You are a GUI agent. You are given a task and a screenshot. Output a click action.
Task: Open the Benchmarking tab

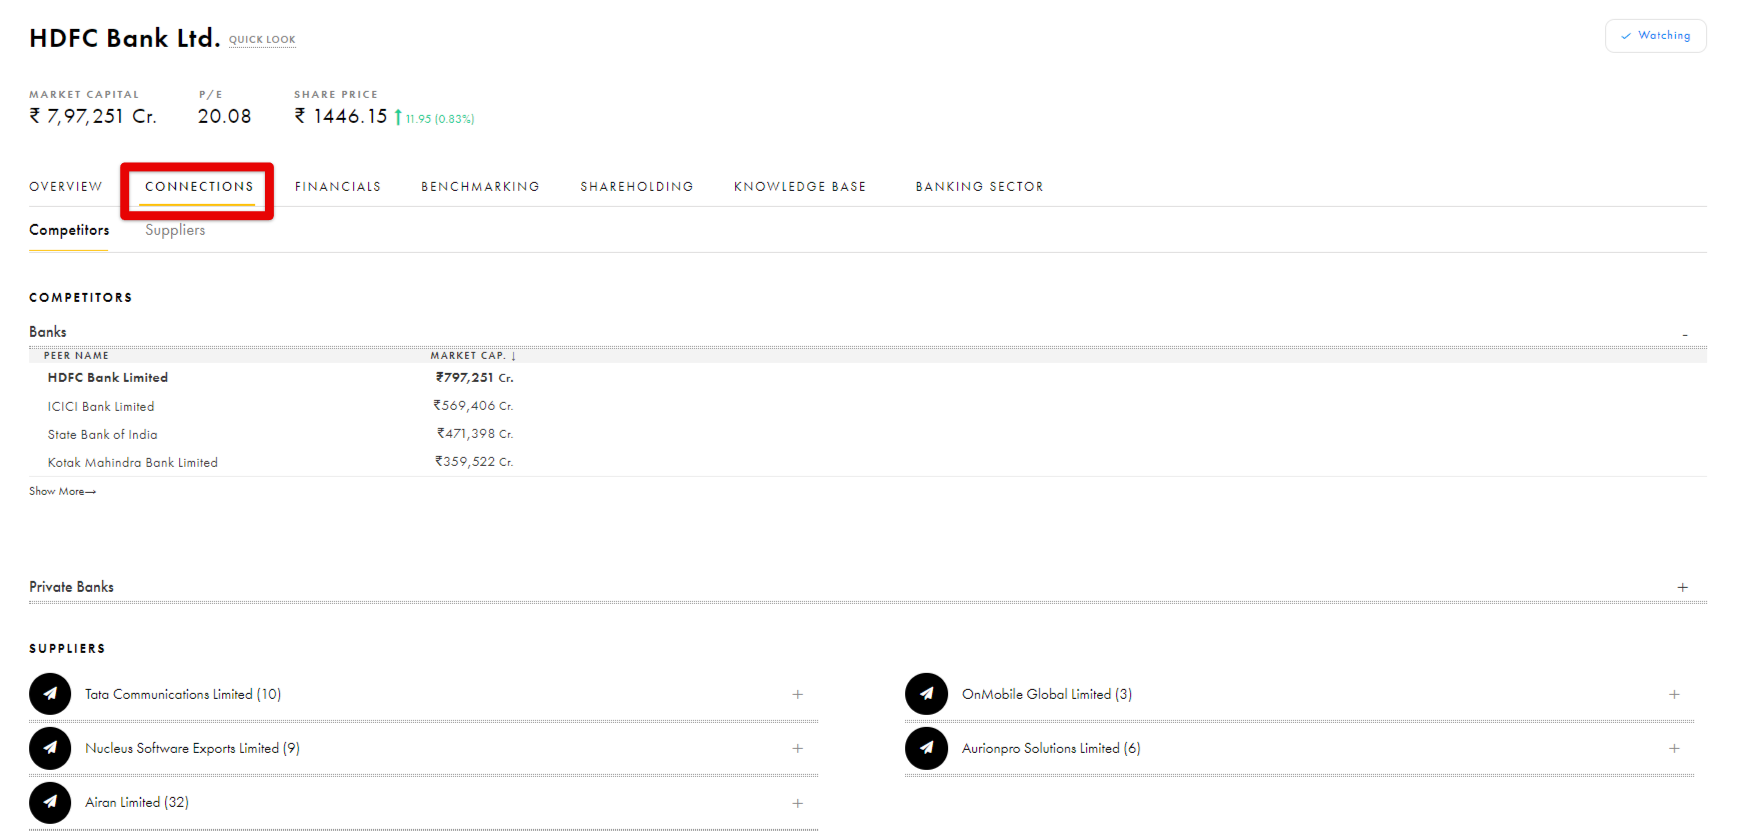pyautogui.click(x=480, y=187)
